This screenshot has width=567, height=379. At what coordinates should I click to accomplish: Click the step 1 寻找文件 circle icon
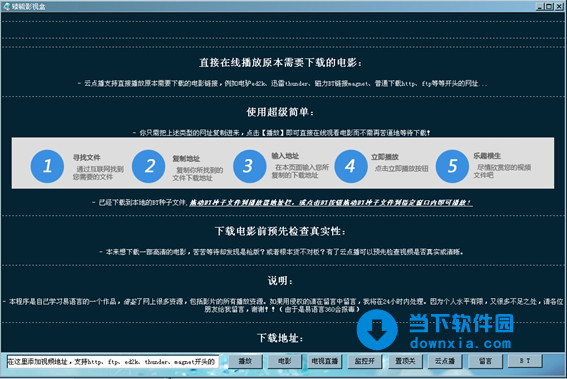pyautogui.click(x=47, y=166)
